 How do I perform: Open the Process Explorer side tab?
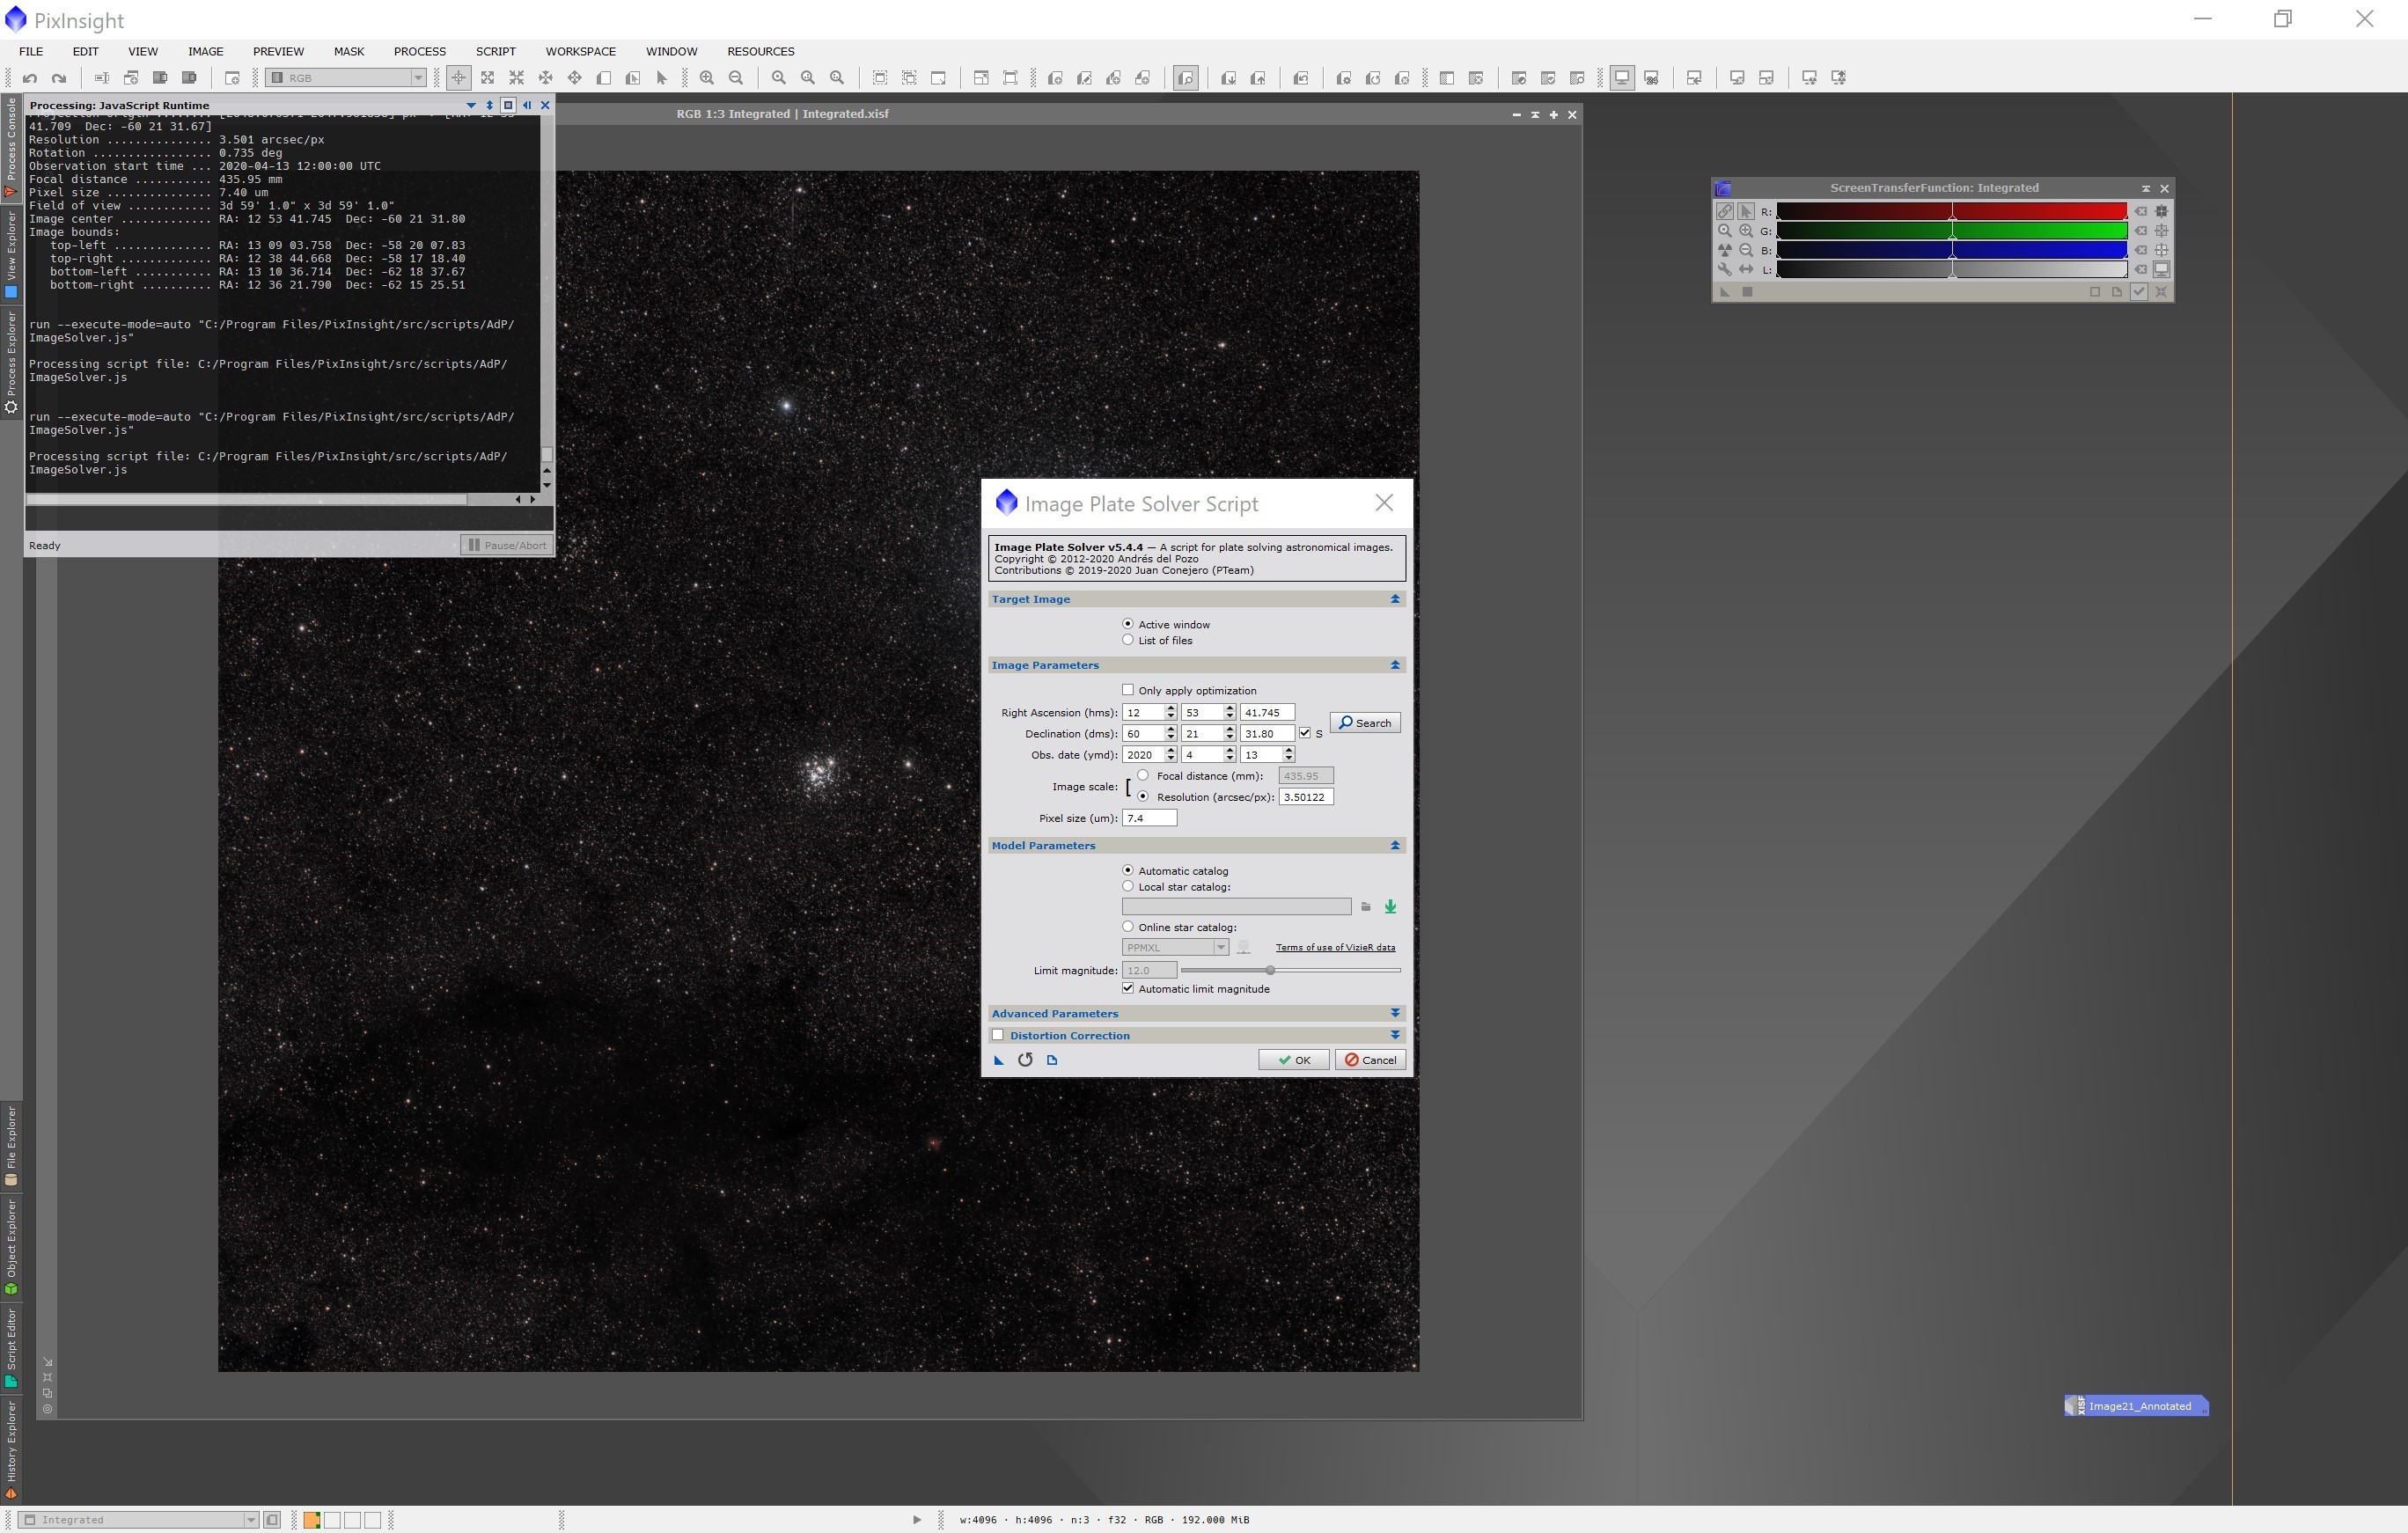coord(11,362)
